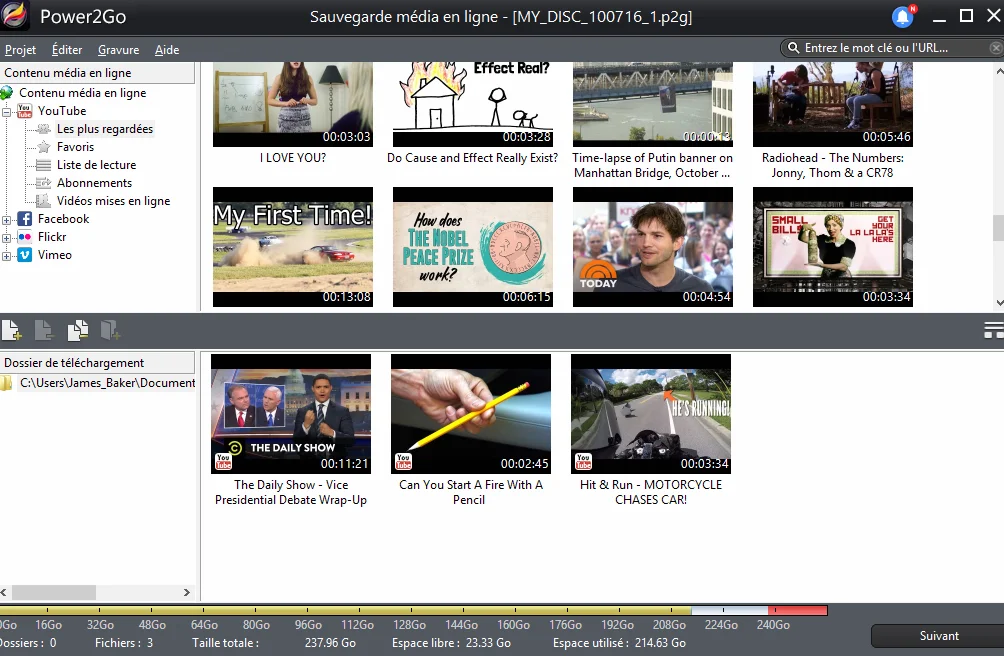Open the Éditer menu
The width and height of the screenshot is (1004, 656).
(x=67, y=50)
